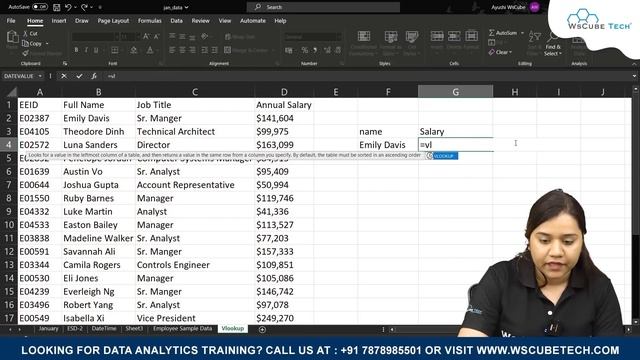Screen dimensions: 640x360
Task: Click the Align Left icon
Action: point(172,50)
